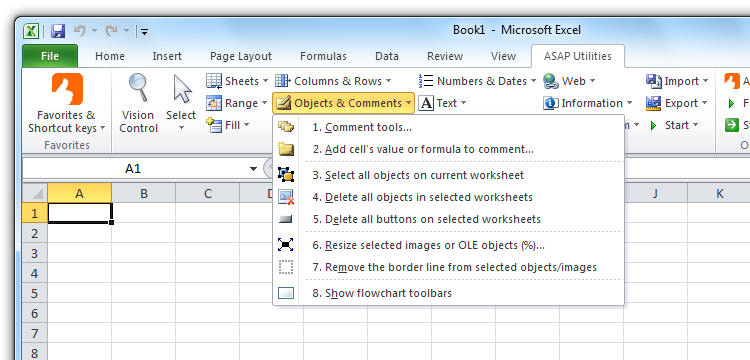The height and width of the screenshot is (360, 750).
Task: Choose Delete all objects in selected worksheets
Action: 448,197
